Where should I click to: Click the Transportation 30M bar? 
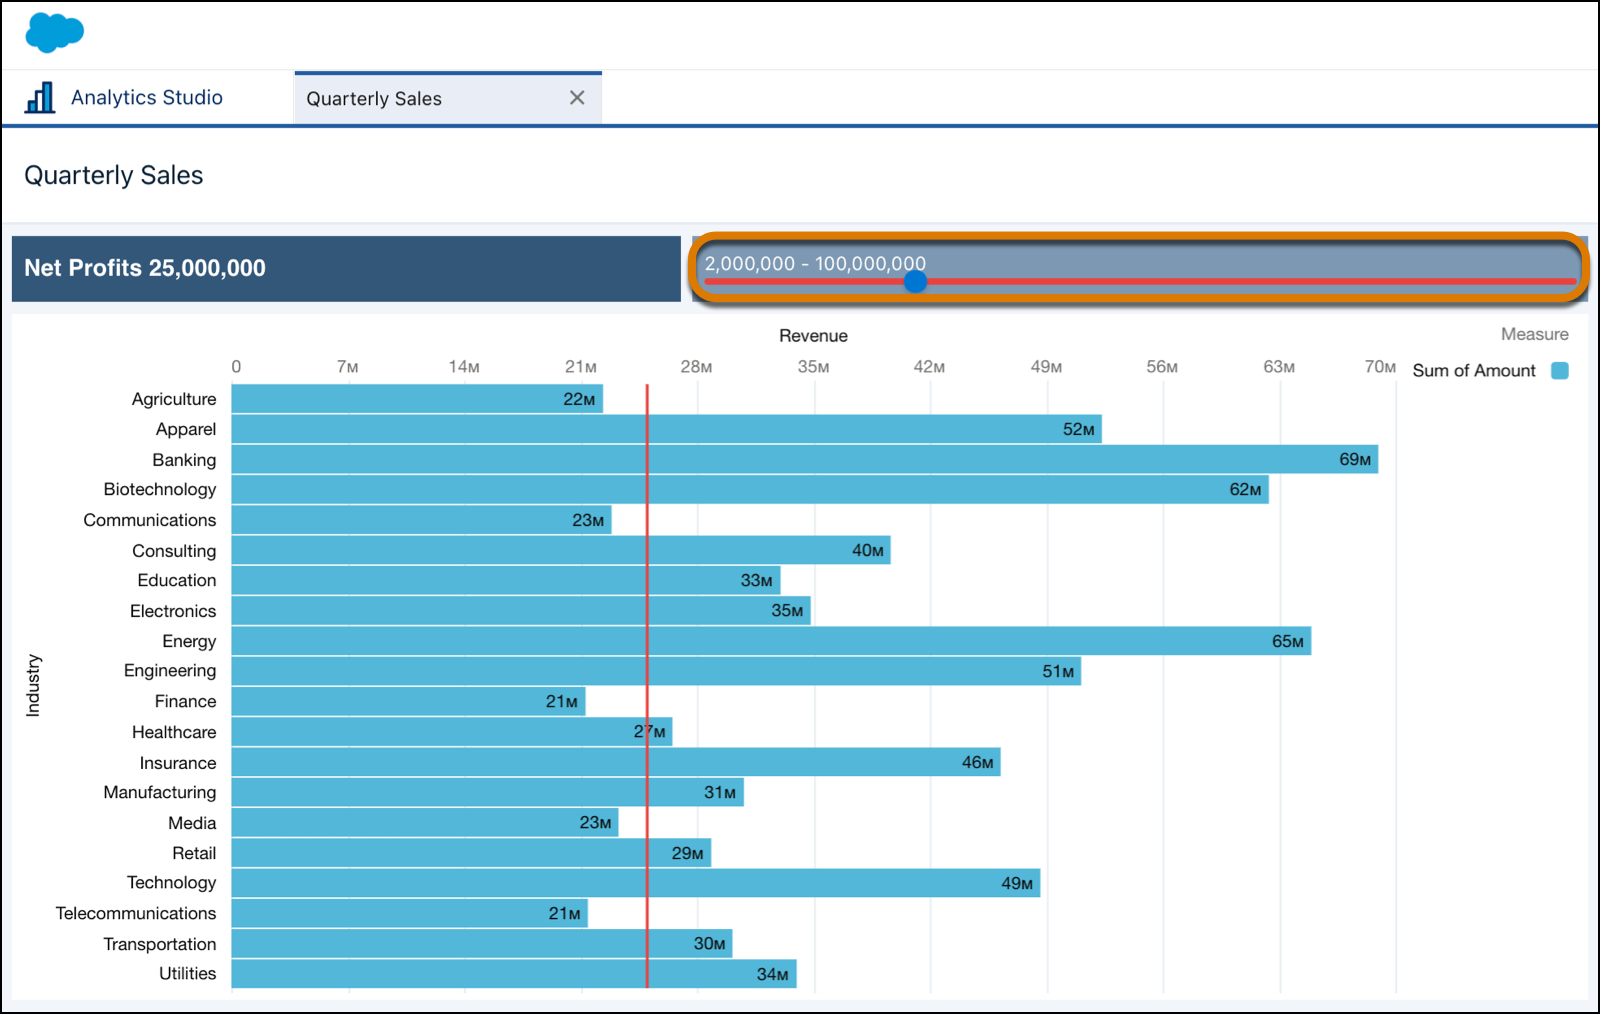[482, 943]
